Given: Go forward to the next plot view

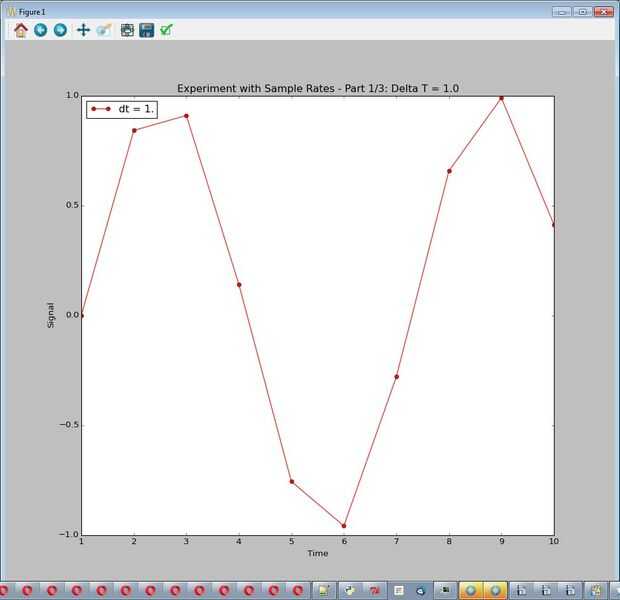Looking at the screenshot, I should (x=60, y=30).
